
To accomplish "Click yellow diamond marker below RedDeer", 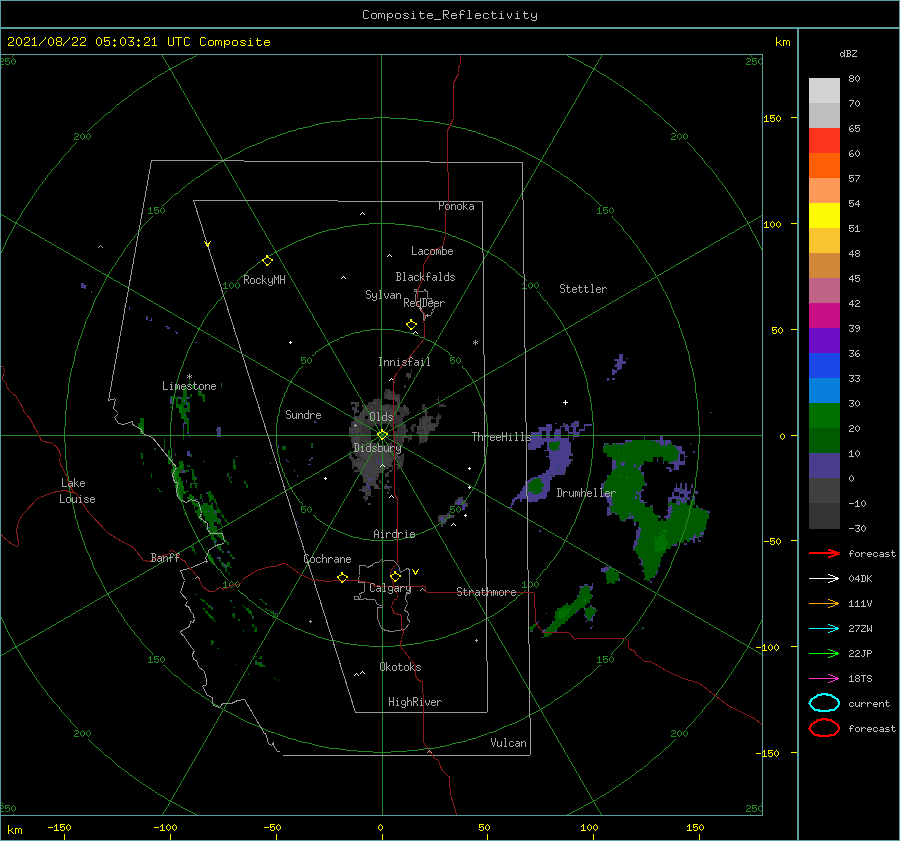I will (x=411, y=324).
